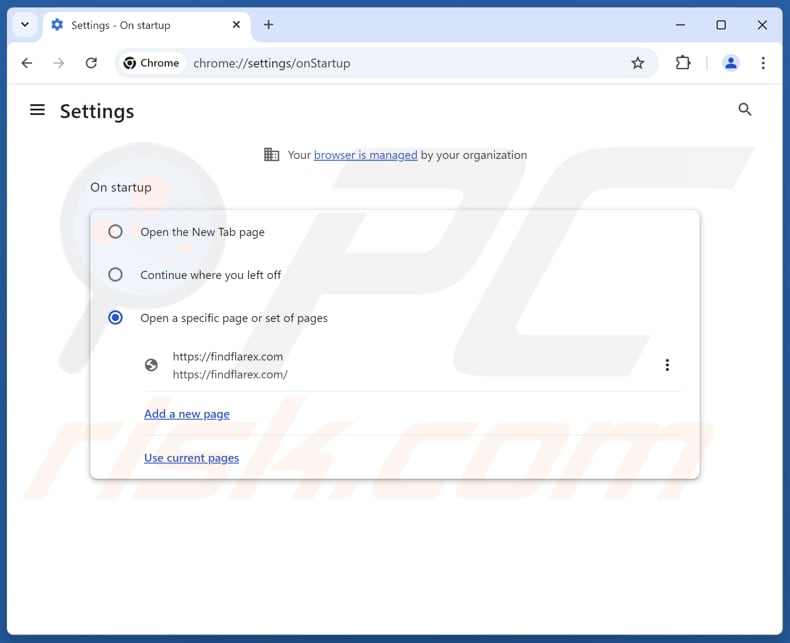The width and height of the screenshot is (790, 643).
Task: Expand the tab search dropdown arrow
Action: point(25,25)
